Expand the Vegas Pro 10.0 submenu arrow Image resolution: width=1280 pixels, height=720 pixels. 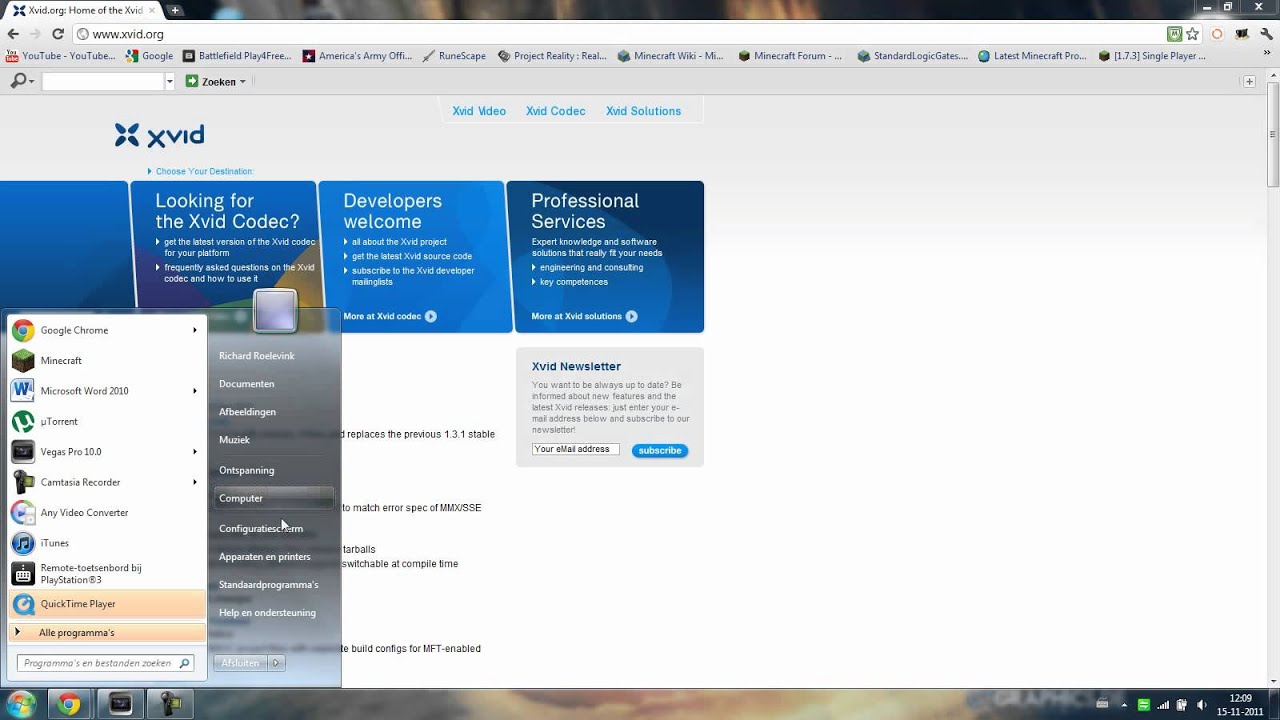[x=195, y=452]
